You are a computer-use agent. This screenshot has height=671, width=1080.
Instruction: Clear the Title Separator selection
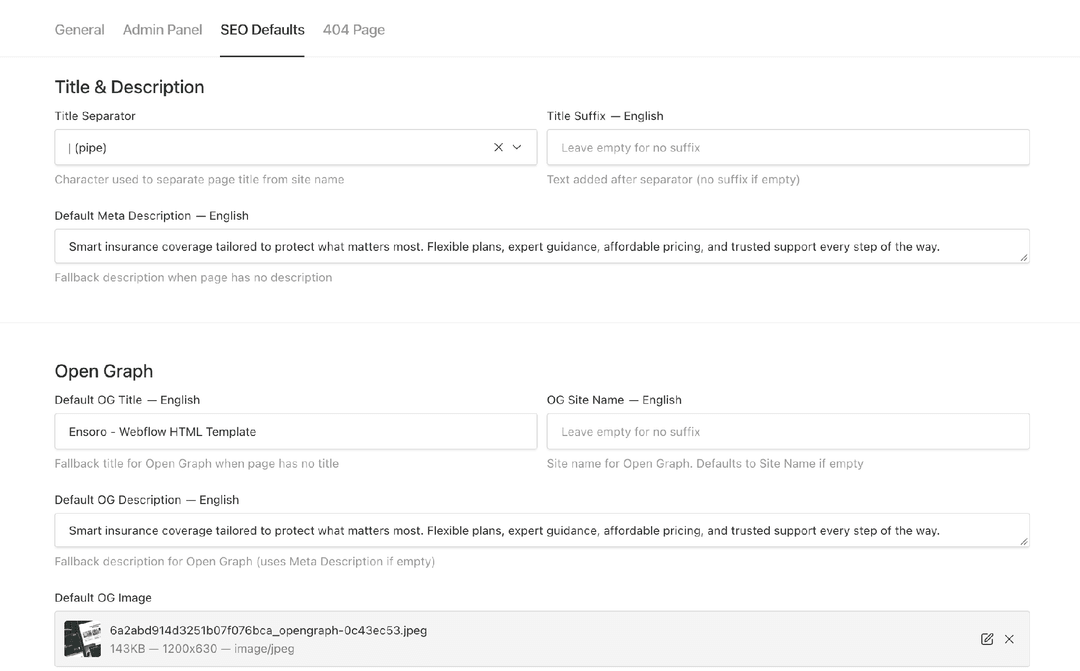tap(498, 147)
